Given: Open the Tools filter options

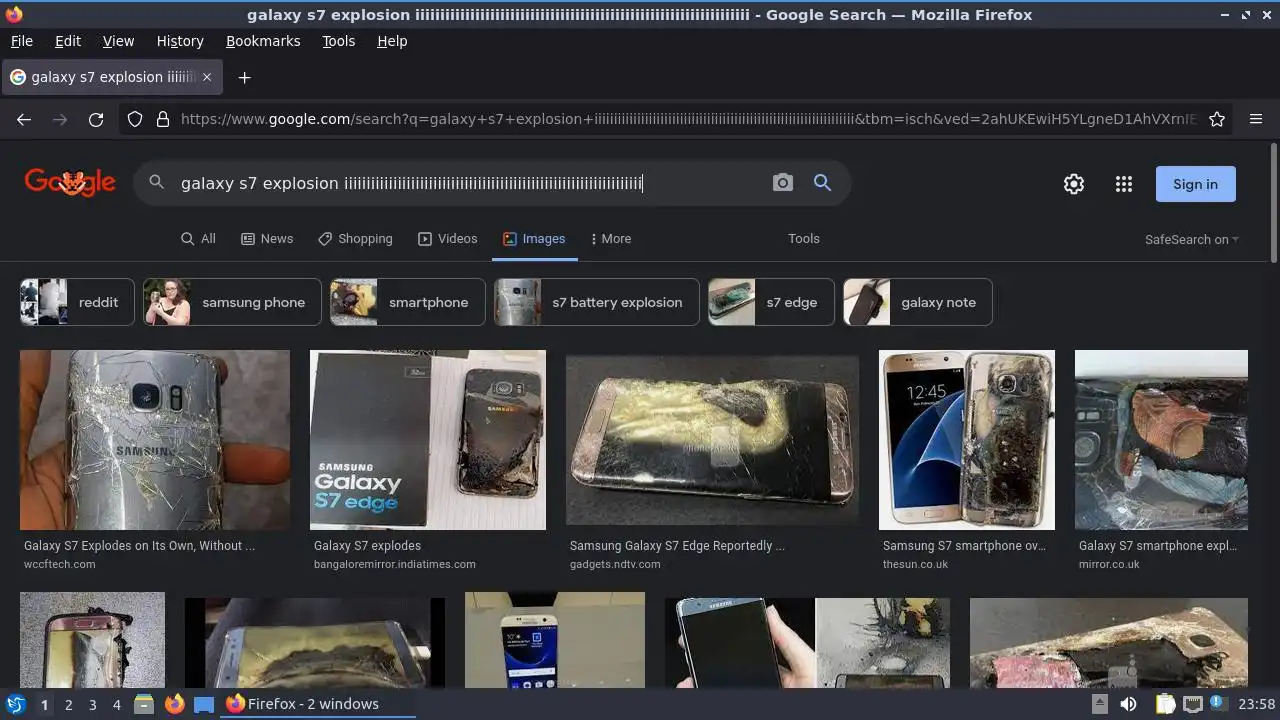Looking at the screenshot, I should tap(803, 239).
